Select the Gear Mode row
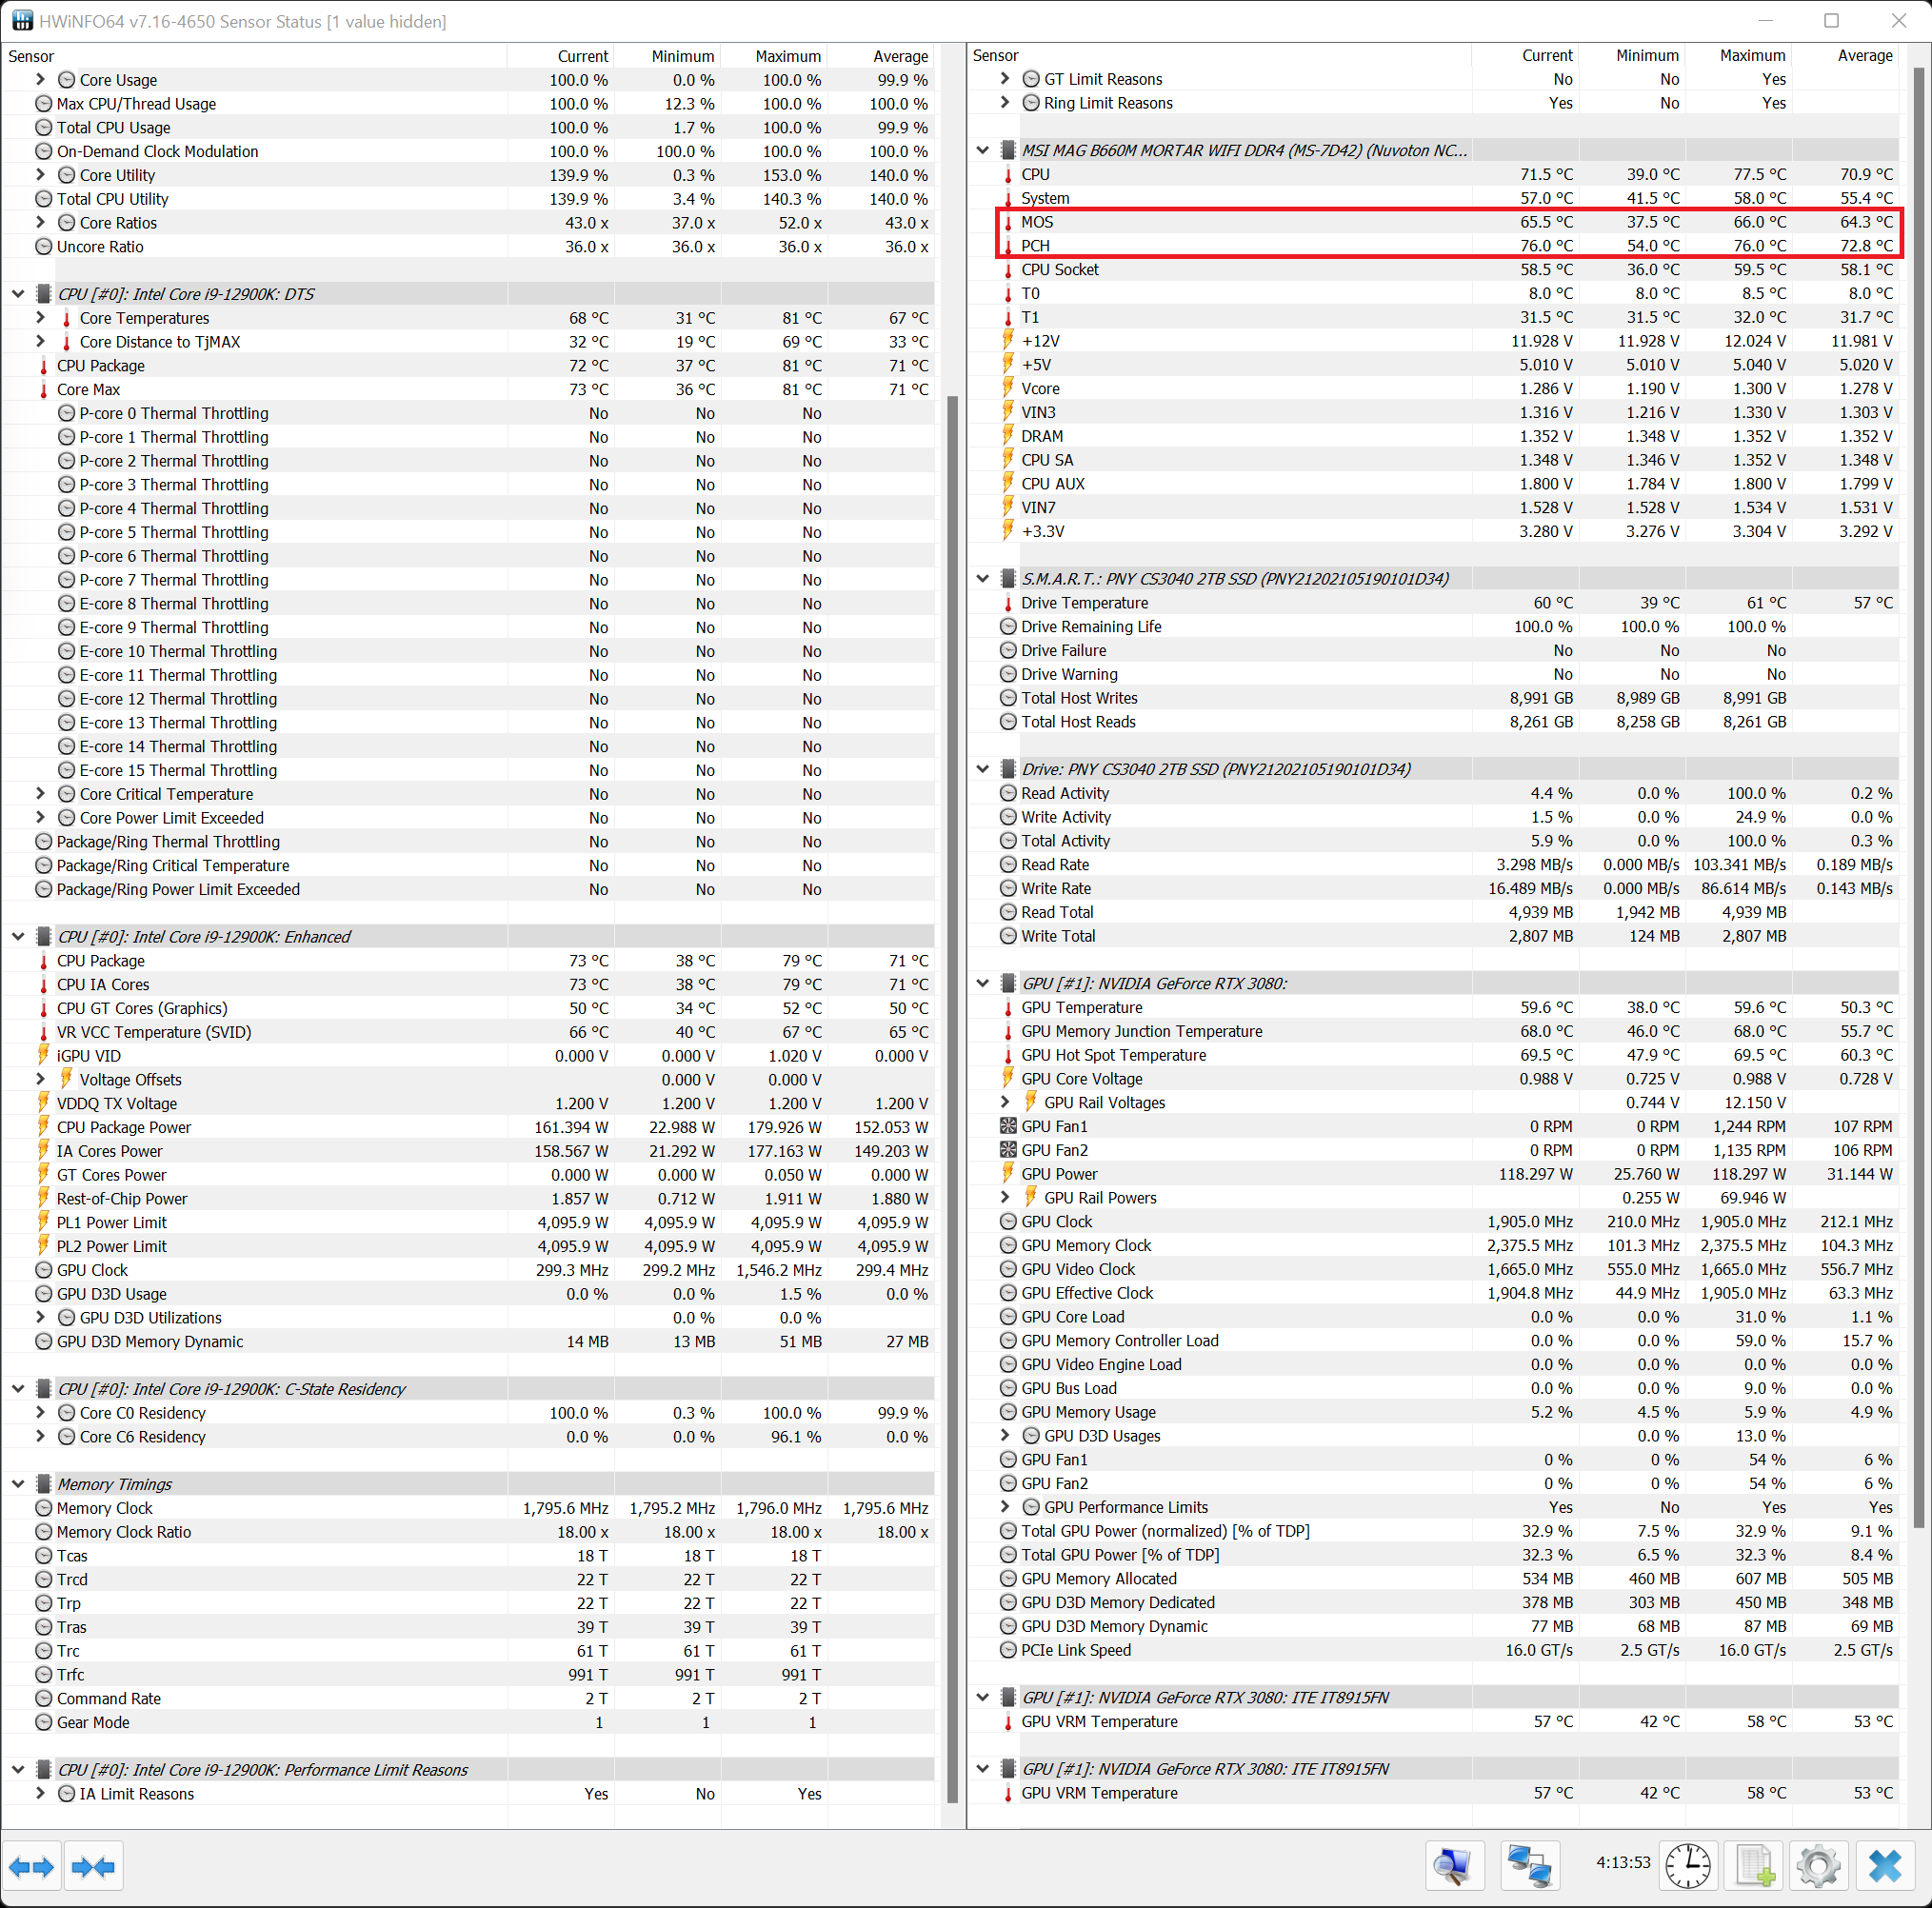The image size is (1932, 1908). click(x=468, y=1722)
